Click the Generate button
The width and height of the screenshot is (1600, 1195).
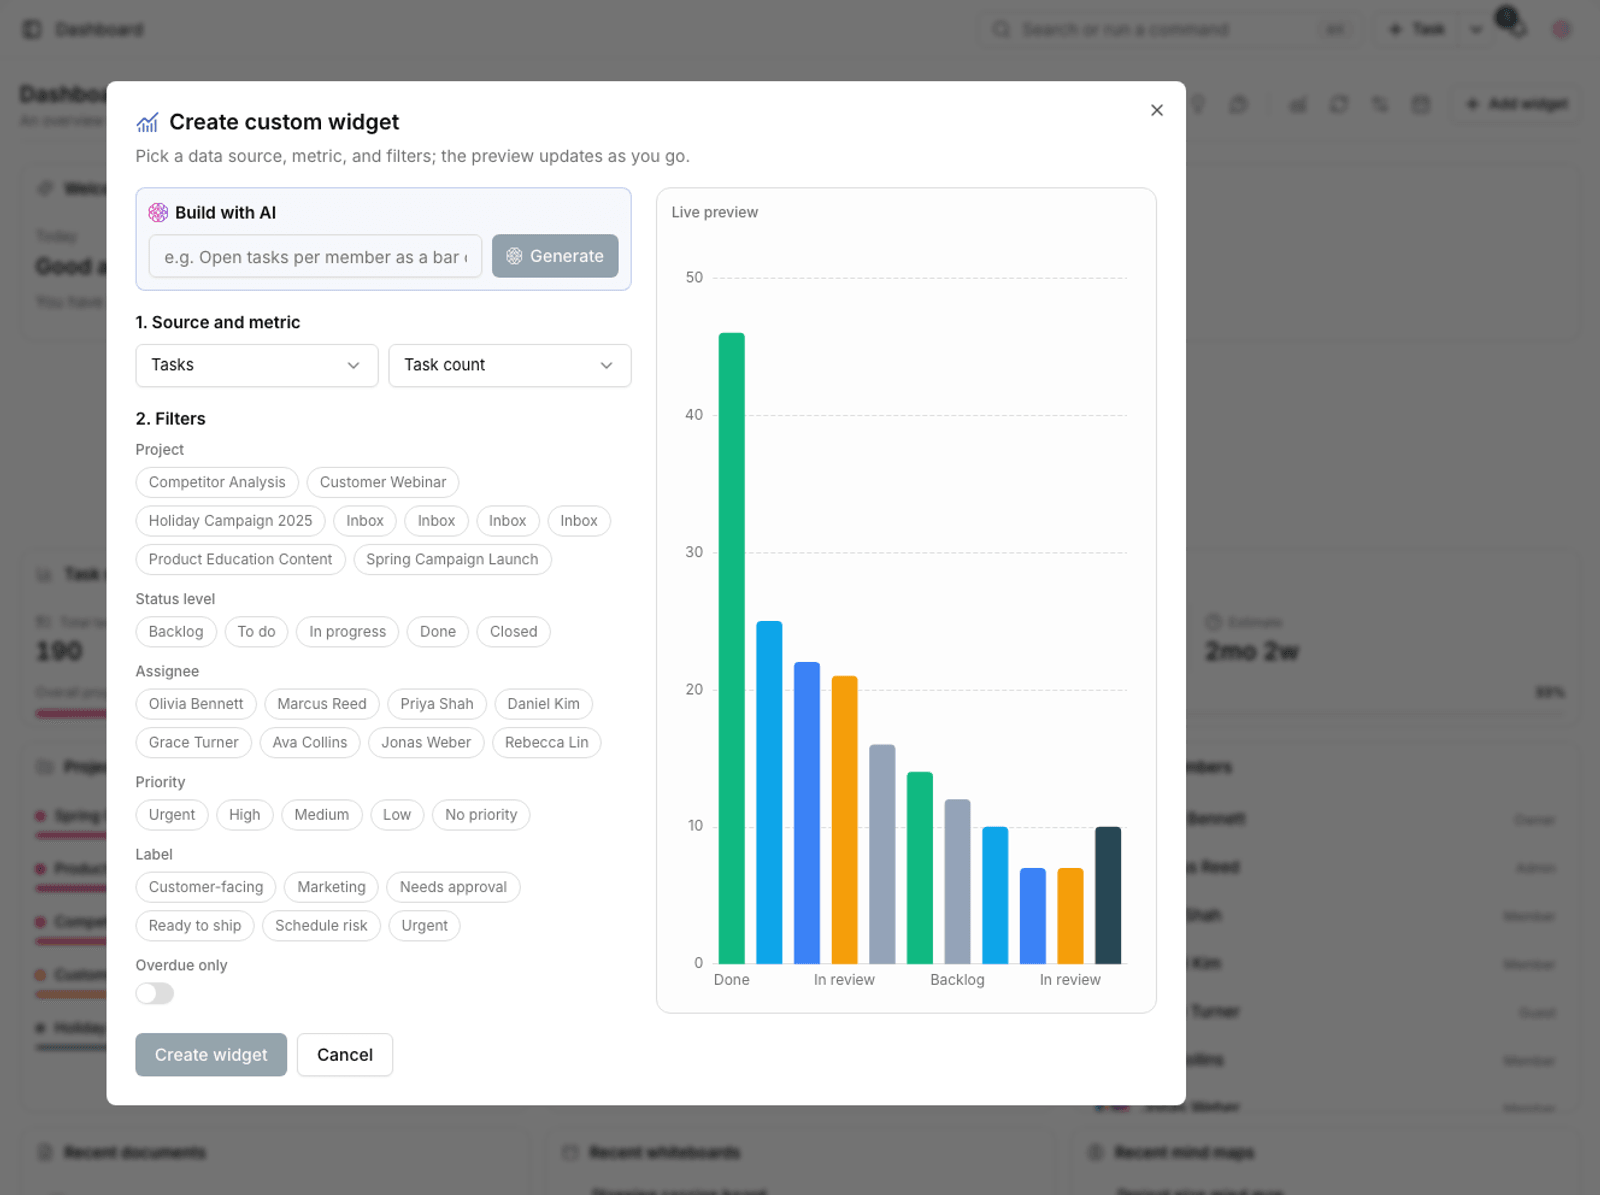pyautogui.click(x=555, y=256)
